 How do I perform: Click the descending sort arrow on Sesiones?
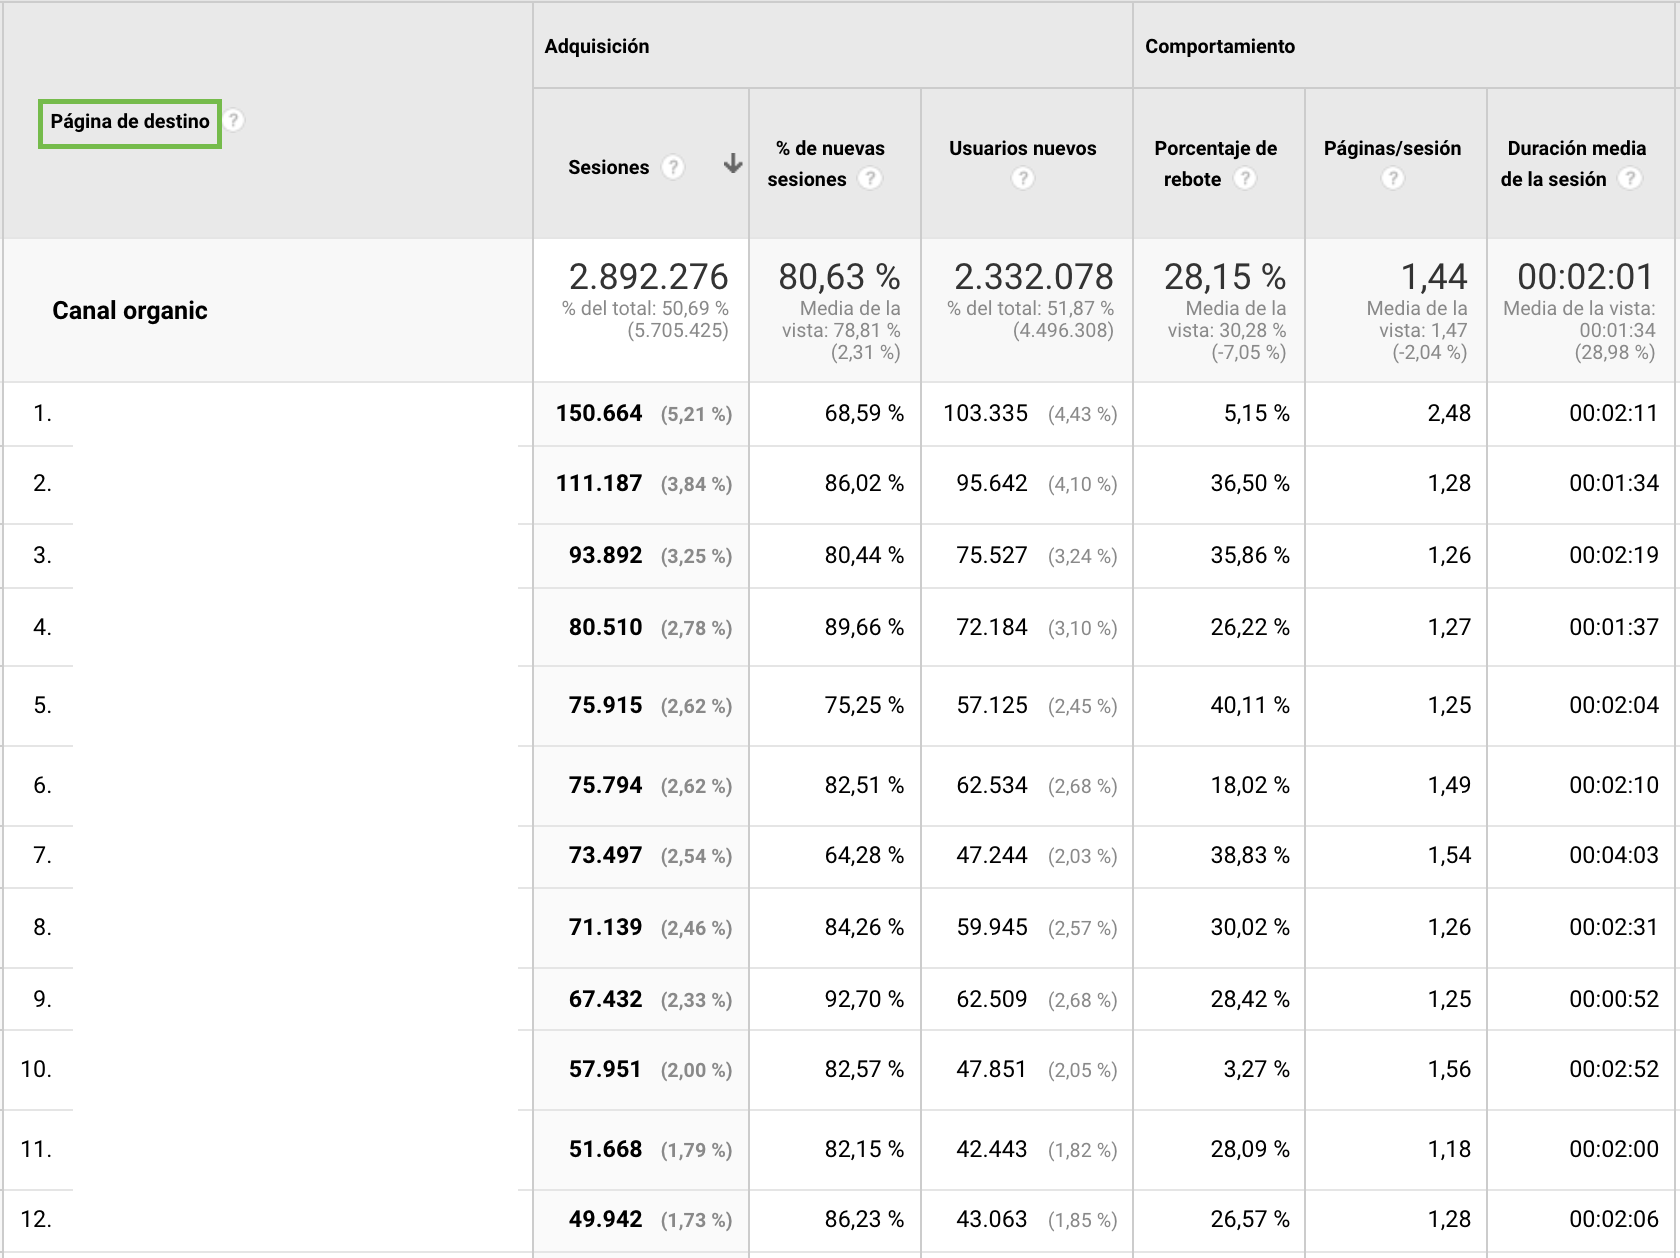(732, 162)
